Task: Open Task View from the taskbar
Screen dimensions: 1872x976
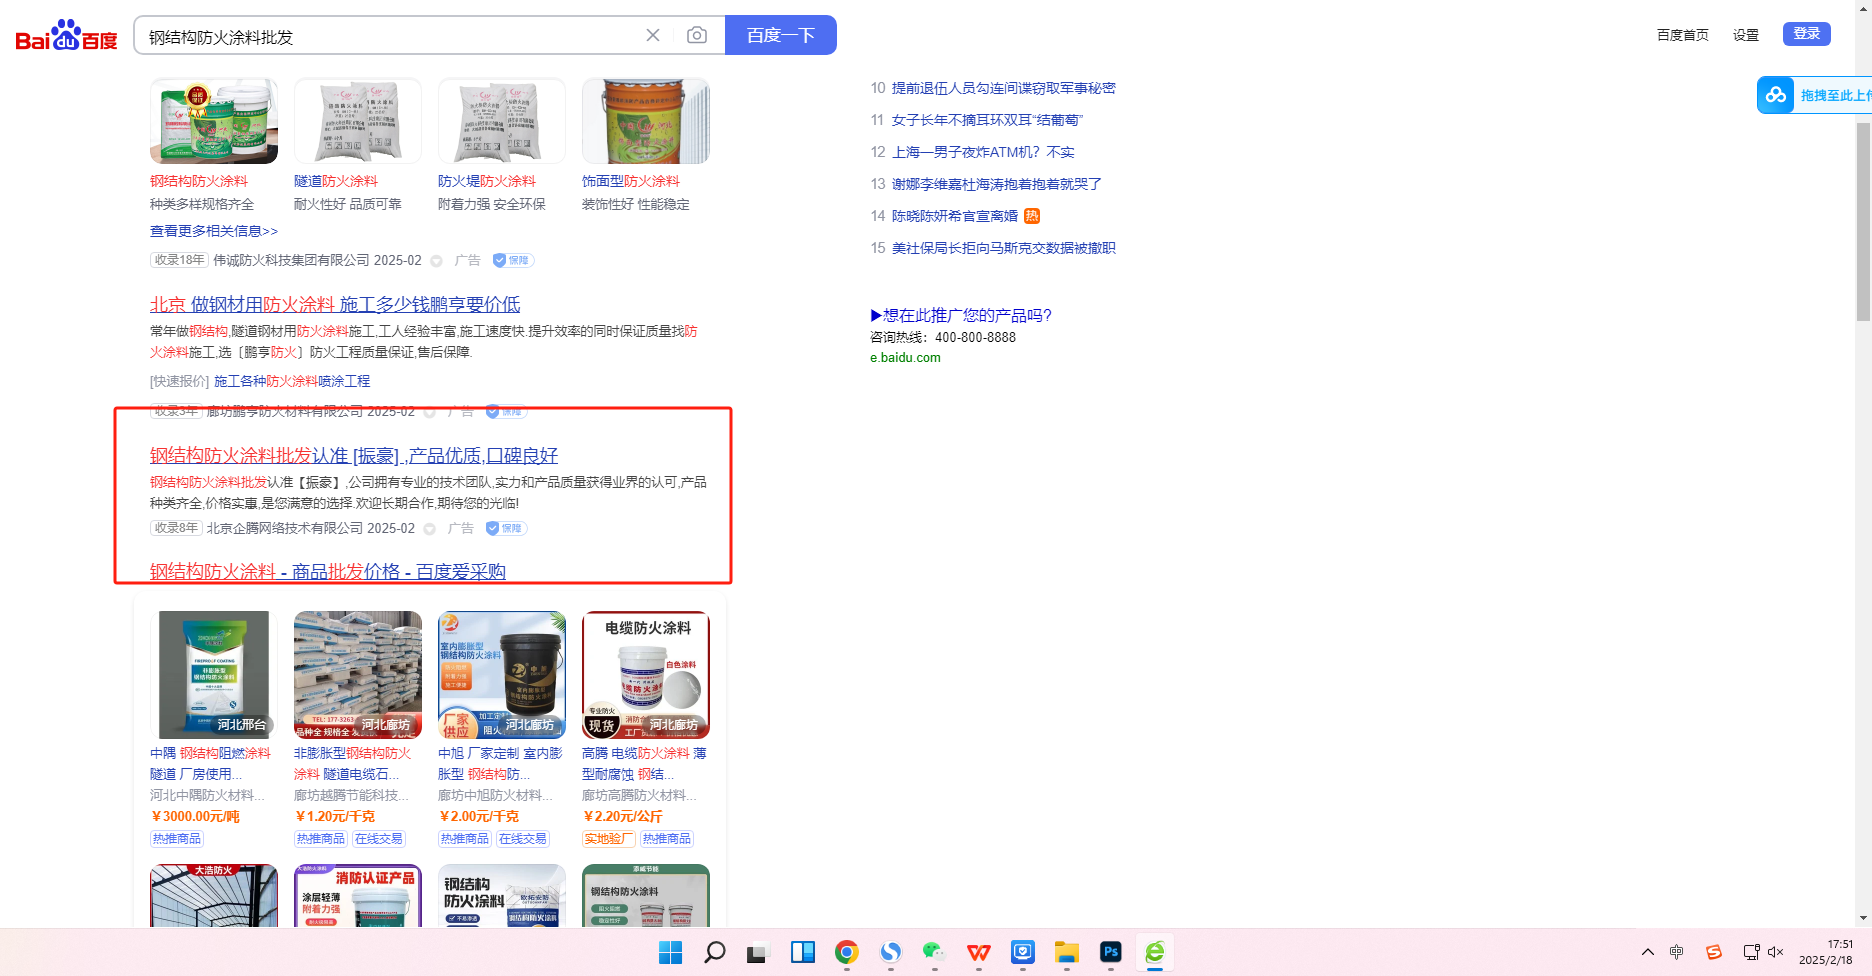Action: [757, 953]
